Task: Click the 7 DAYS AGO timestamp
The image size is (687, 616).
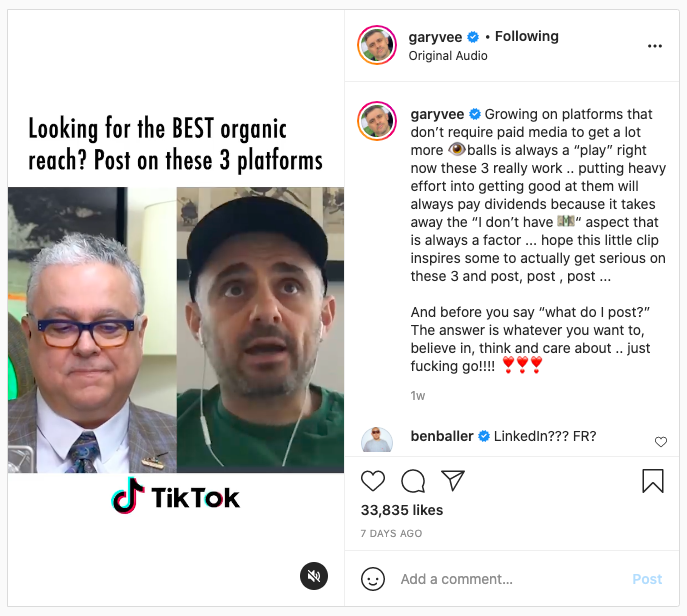Action: click(x=391, y=534)
